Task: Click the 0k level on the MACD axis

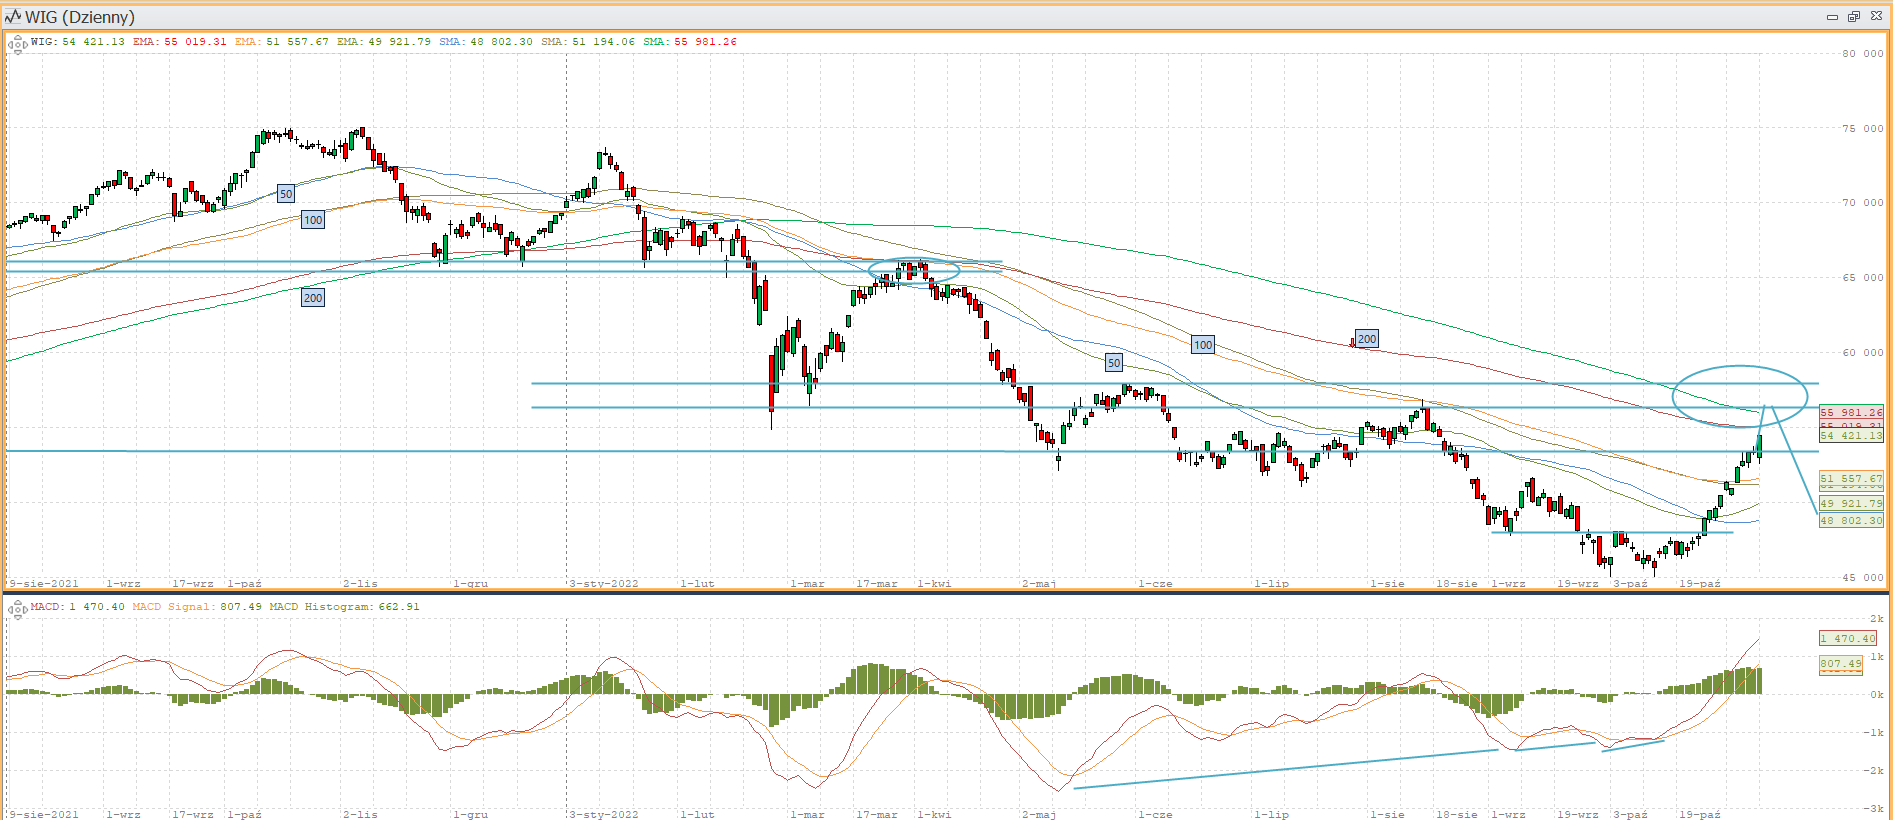Action: pos(1877,694)
